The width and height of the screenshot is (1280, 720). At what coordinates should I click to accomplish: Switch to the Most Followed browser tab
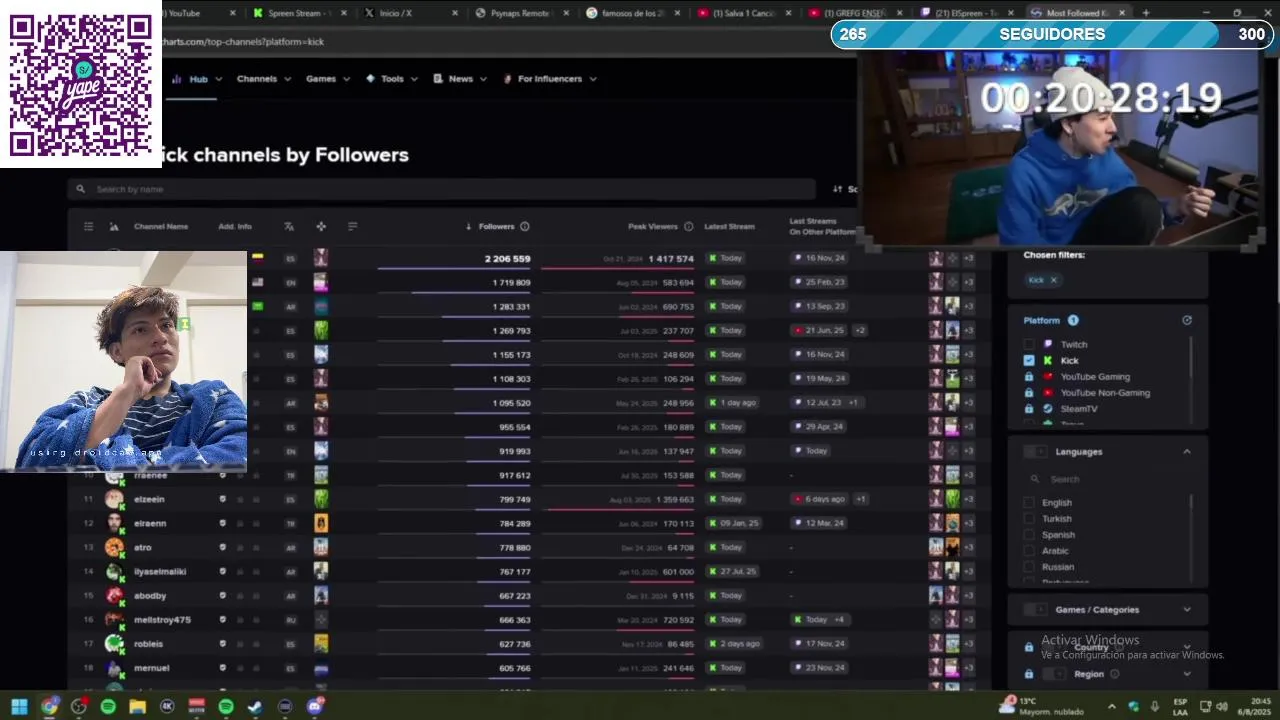pyautogui.click(x=1078, y=13)
